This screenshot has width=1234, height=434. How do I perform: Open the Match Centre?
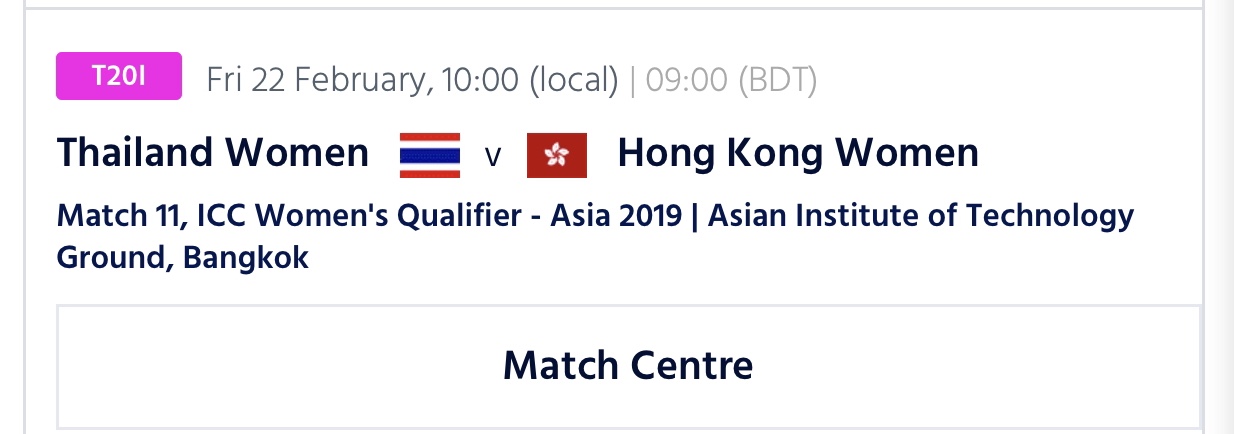pos(628,366)
